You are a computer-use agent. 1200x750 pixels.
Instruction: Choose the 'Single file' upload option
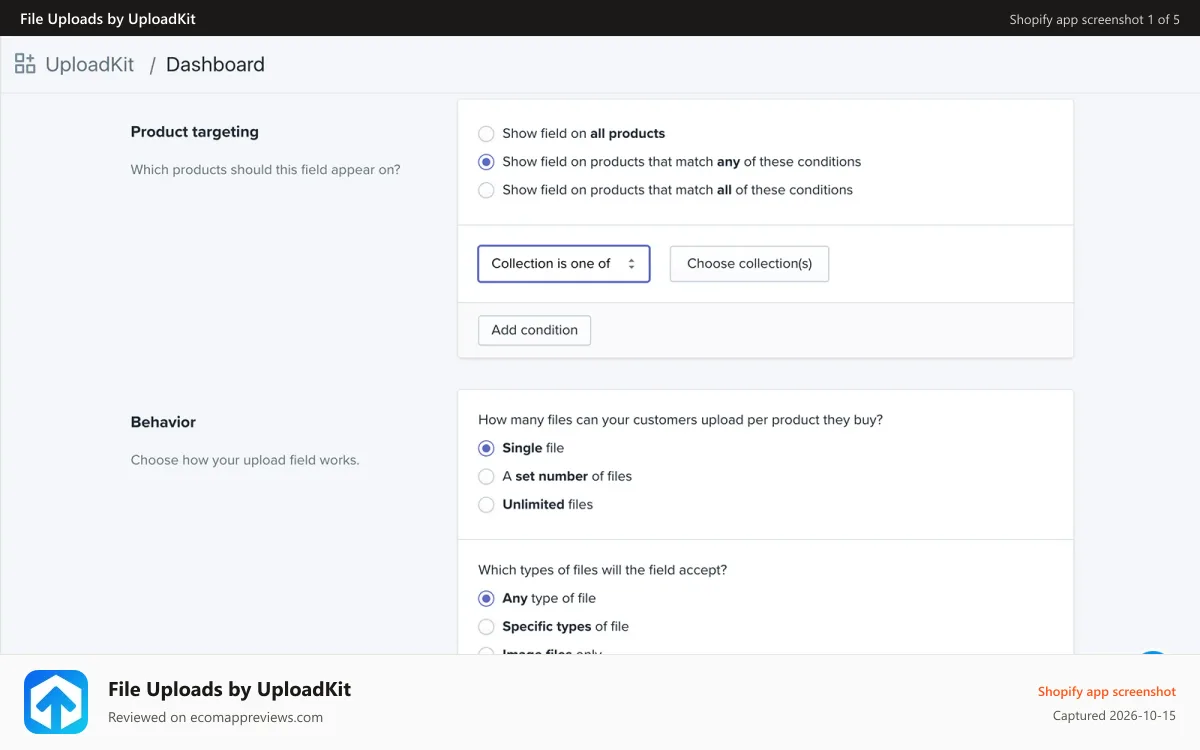point(486,448)
